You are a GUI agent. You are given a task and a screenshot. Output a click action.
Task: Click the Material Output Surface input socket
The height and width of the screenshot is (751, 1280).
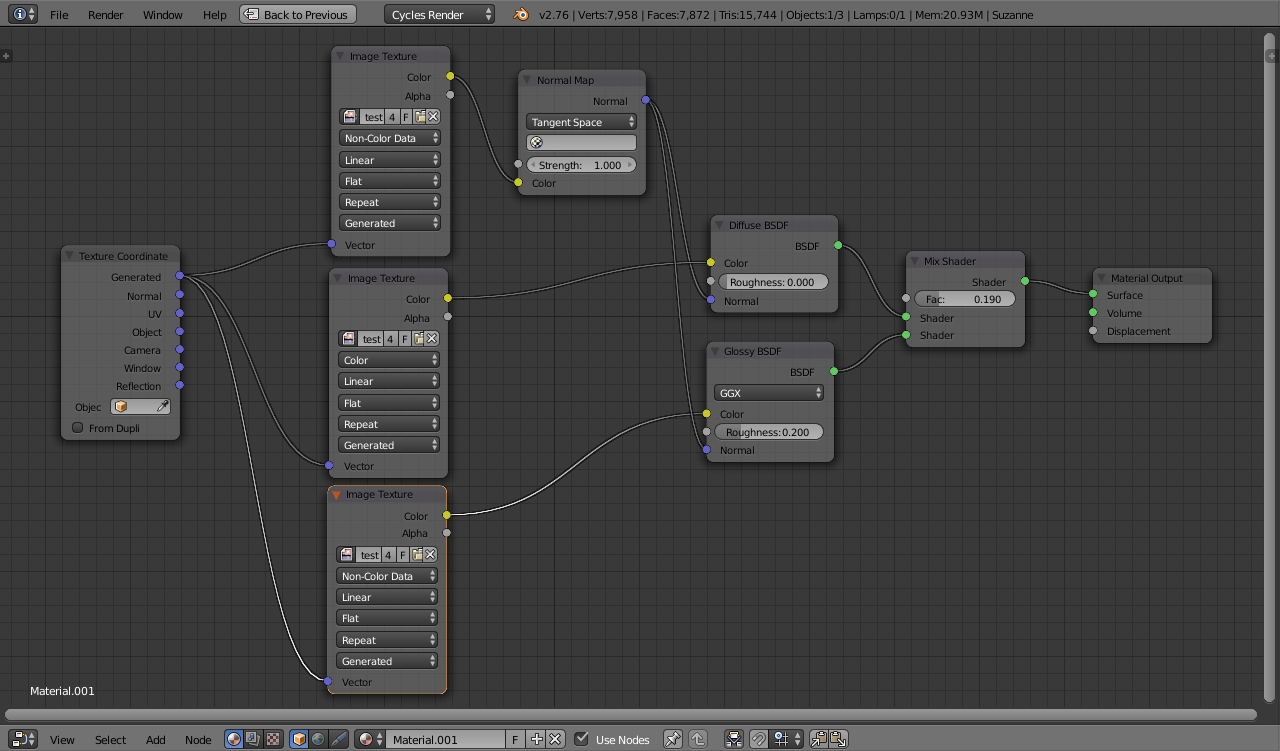pyautogui.click(x=1093, y=295)
